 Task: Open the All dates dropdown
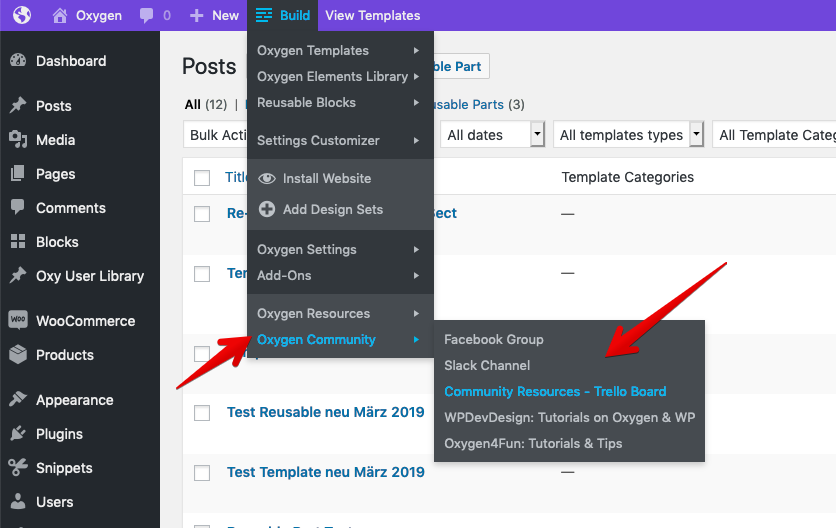coord(492,135)
